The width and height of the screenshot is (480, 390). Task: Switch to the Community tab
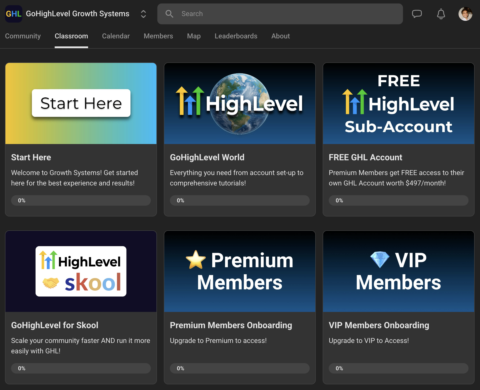tap(23, 36)
